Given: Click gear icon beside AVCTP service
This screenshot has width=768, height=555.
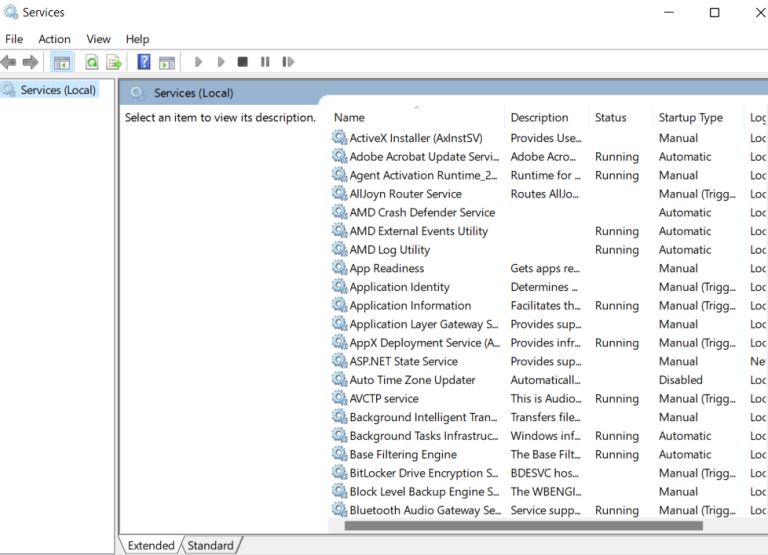Looking at the screenshot, I should tap(339, 398).
